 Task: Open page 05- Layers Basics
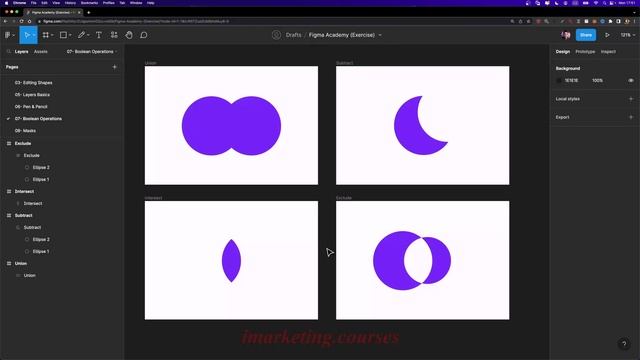click(32, 95)
